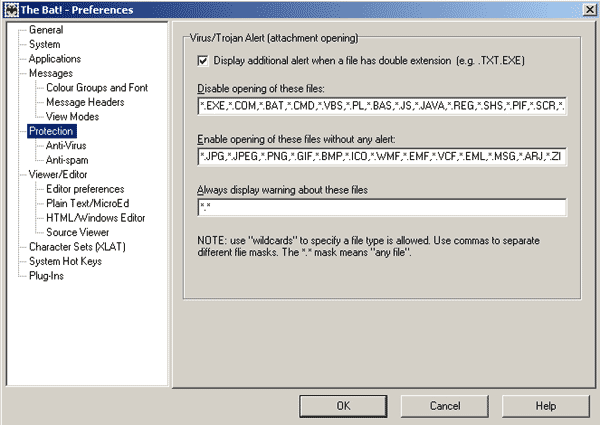Open Message Headers settings

click(85, 102)
